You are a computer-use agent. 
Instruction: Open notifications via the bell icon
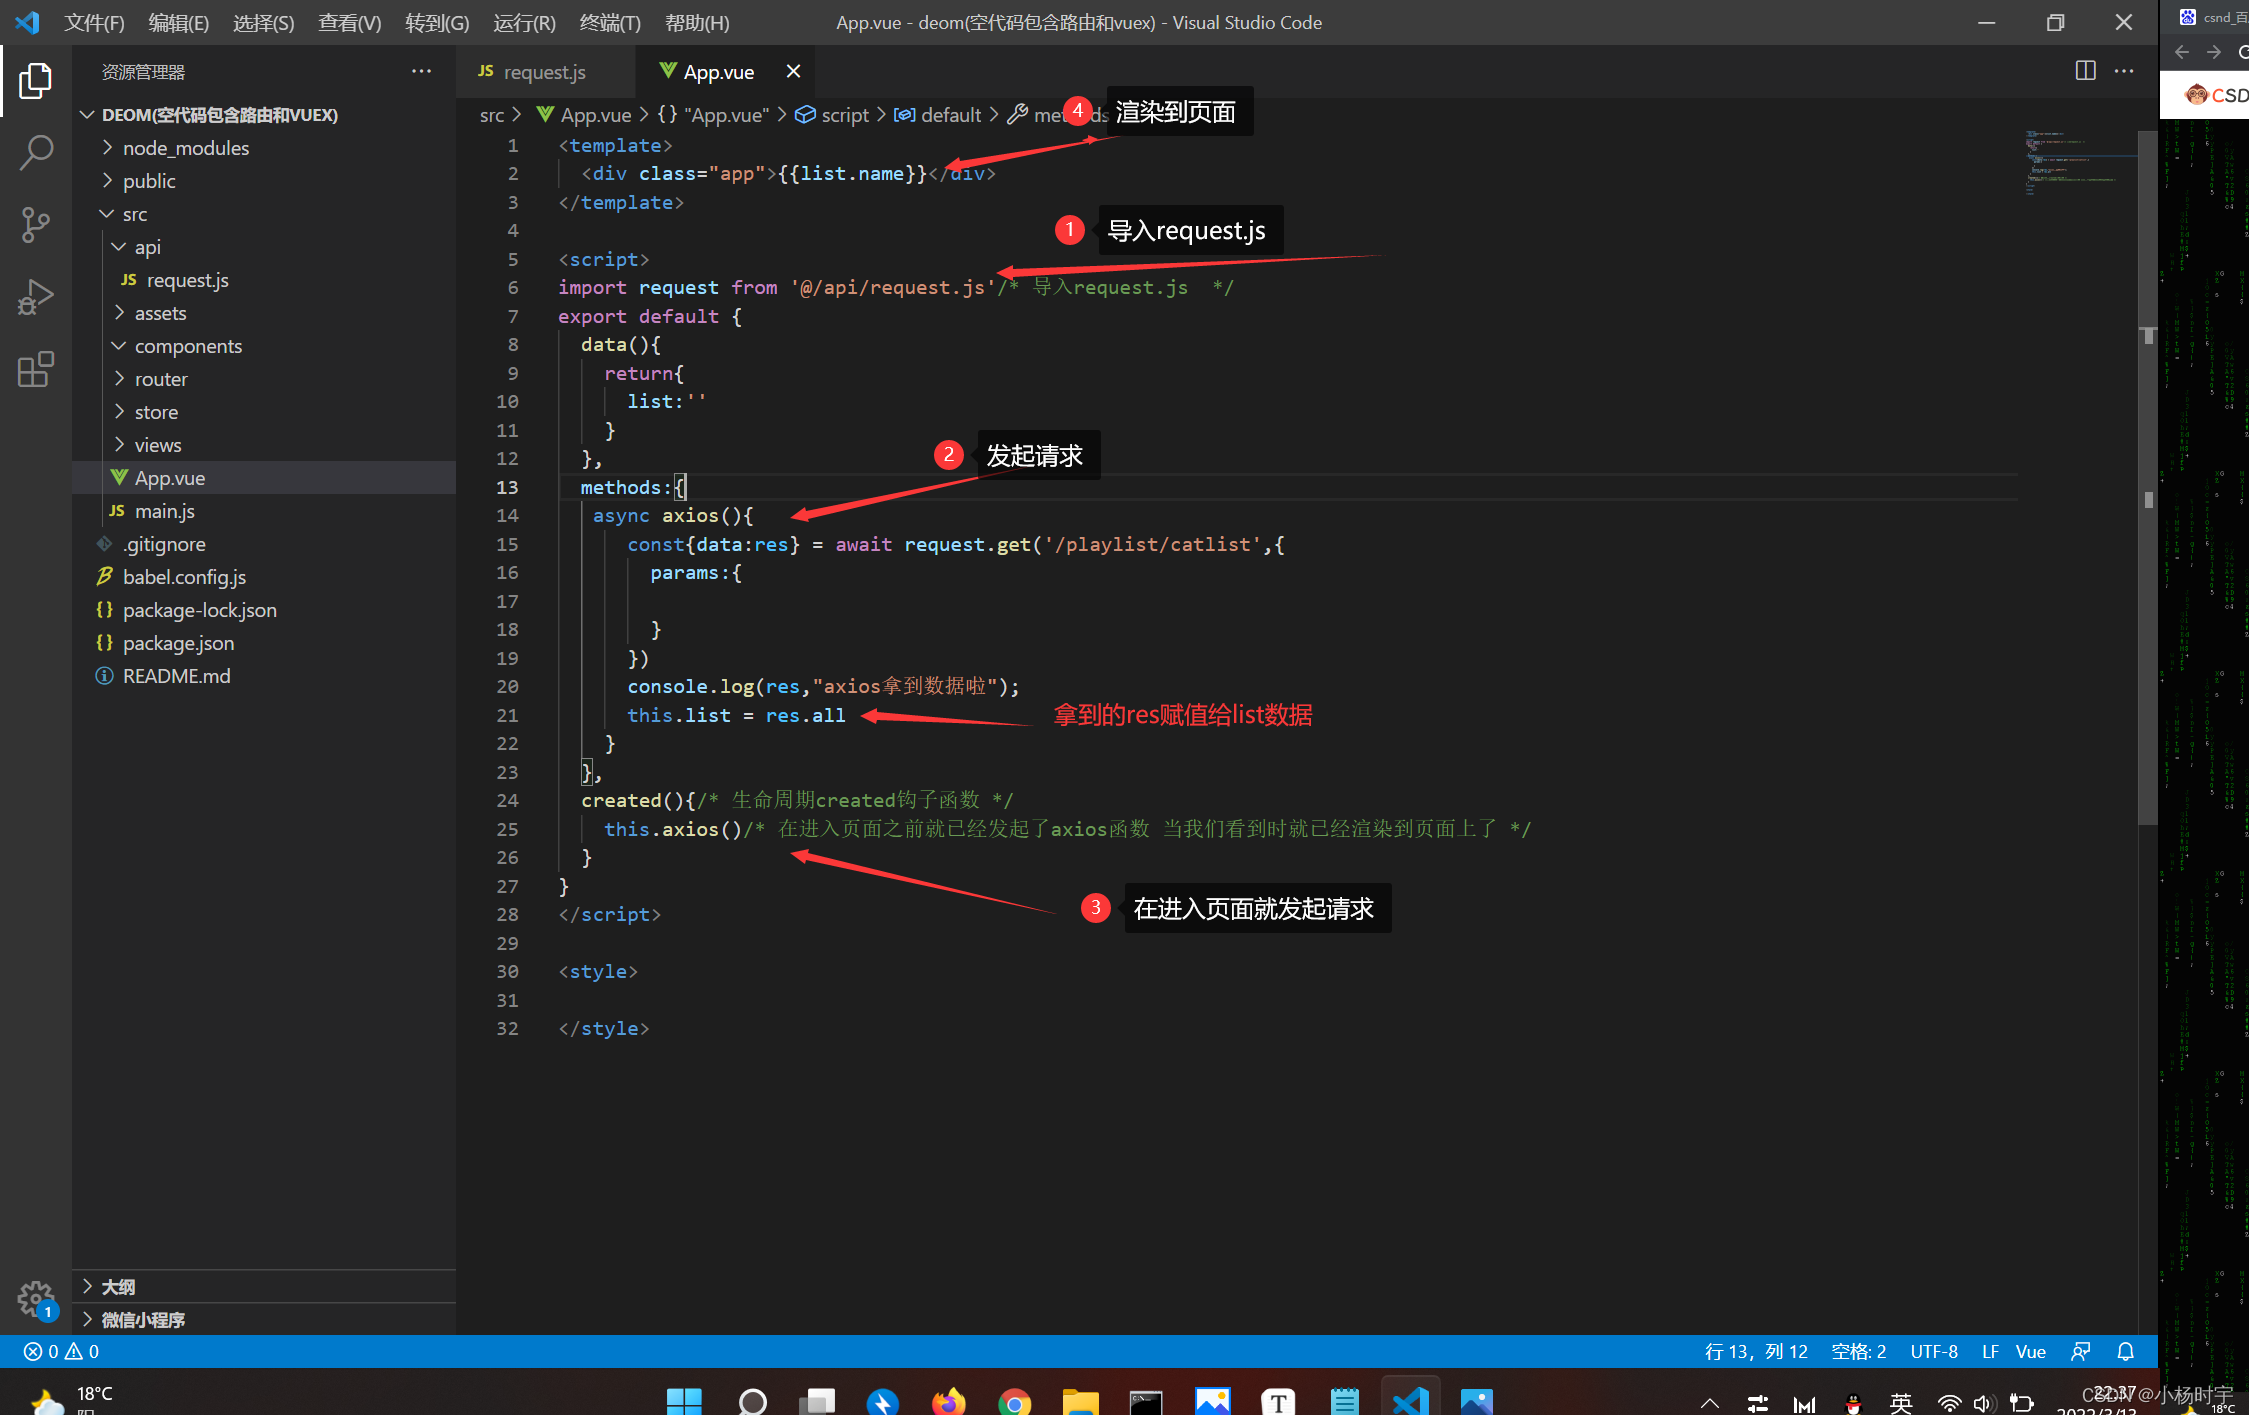pos(2125,1351)
